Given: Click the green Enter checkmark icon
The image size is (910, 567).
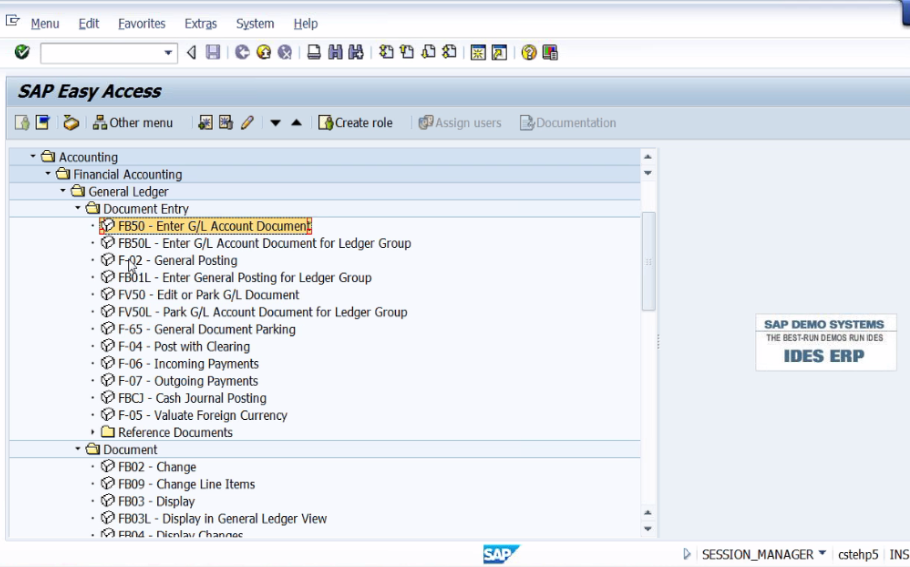Looking at the screenshot, I should pos(22,52).
